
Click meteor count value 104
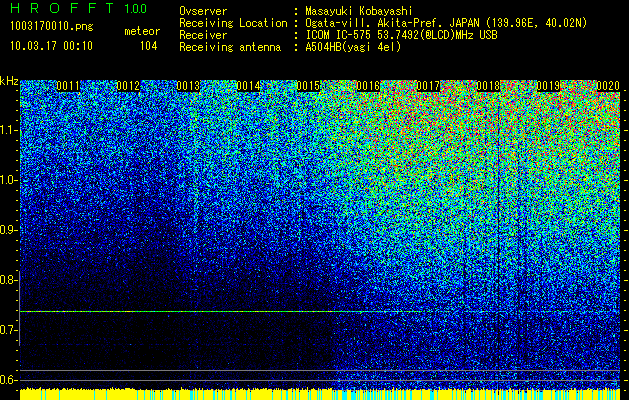[148, 46]
